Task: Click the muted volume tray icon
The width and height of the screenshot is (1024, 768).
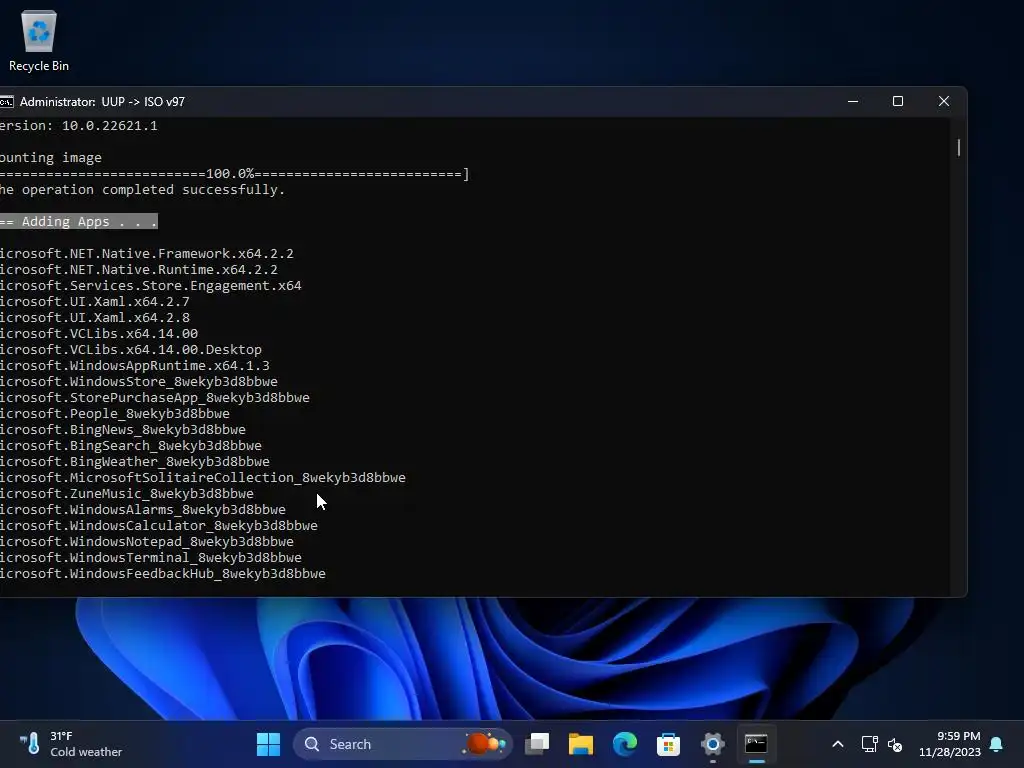Action: tap(895, 744)
